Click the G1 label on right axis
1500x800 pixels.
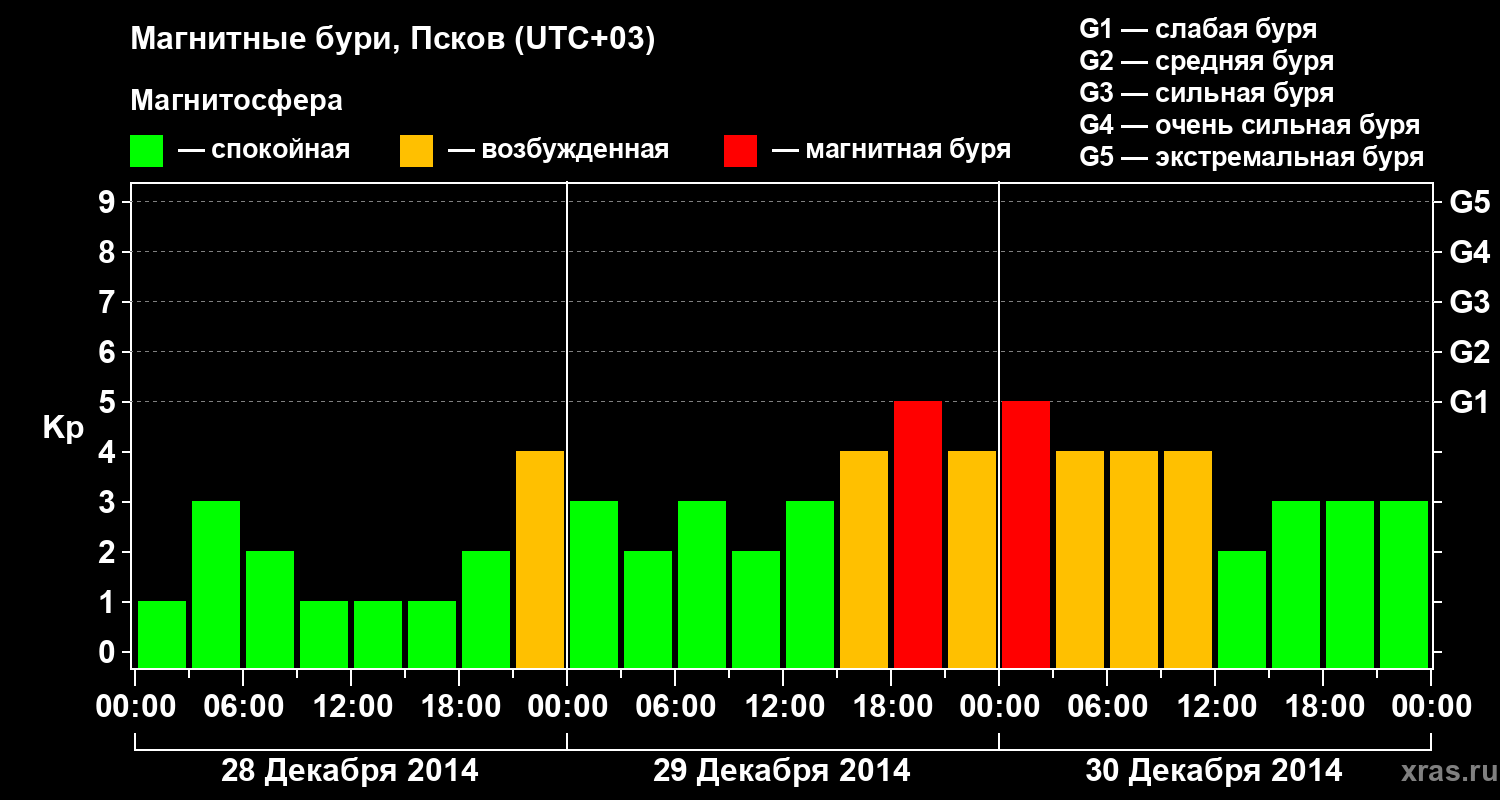[x=1469, y=402]
